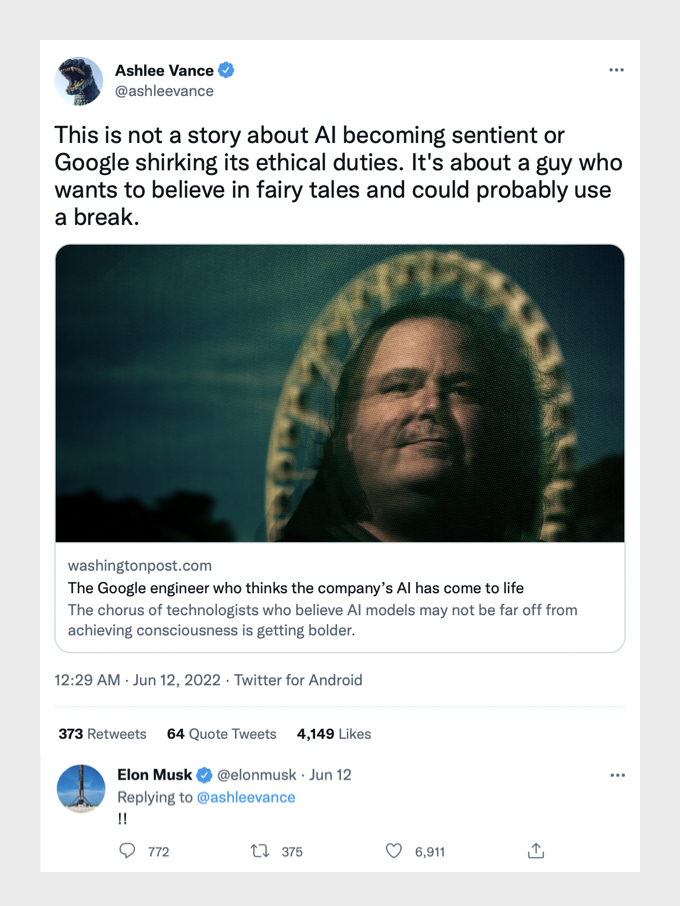Open three-dot menu on Elon Musk's reply
Image resolution: width=680 pixels, height=906 pixels.
coord(616,775)
